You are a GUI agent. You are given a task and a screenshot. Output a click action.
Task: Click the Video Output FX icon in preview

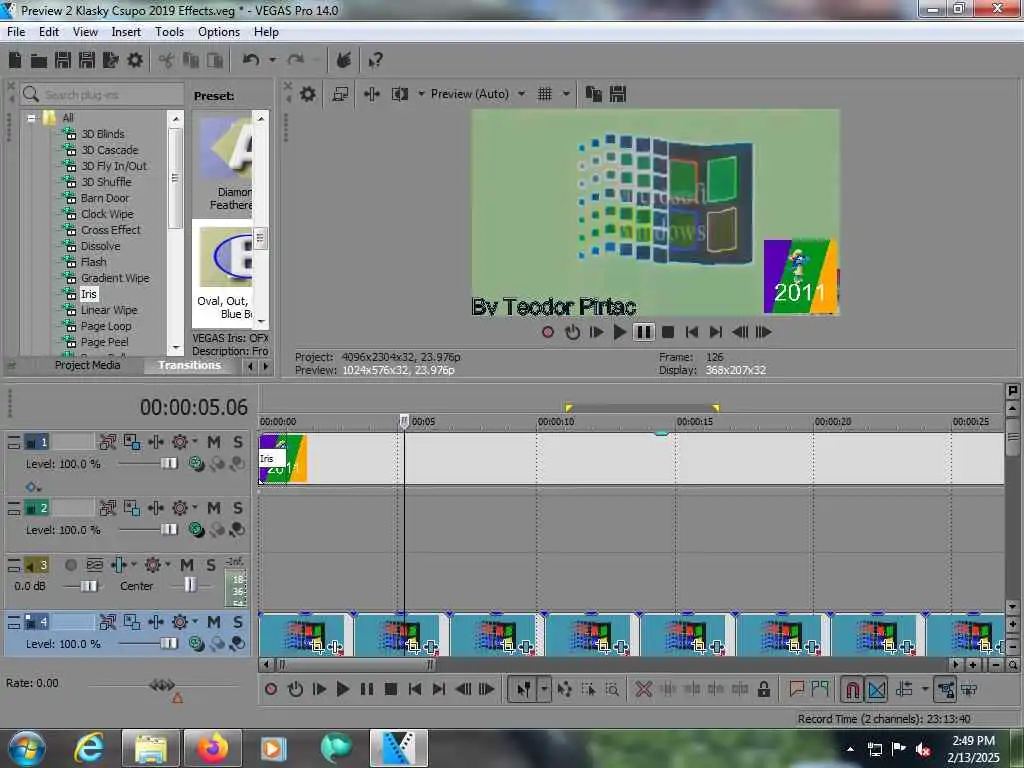pyautogui.click(x=372, y=94)
